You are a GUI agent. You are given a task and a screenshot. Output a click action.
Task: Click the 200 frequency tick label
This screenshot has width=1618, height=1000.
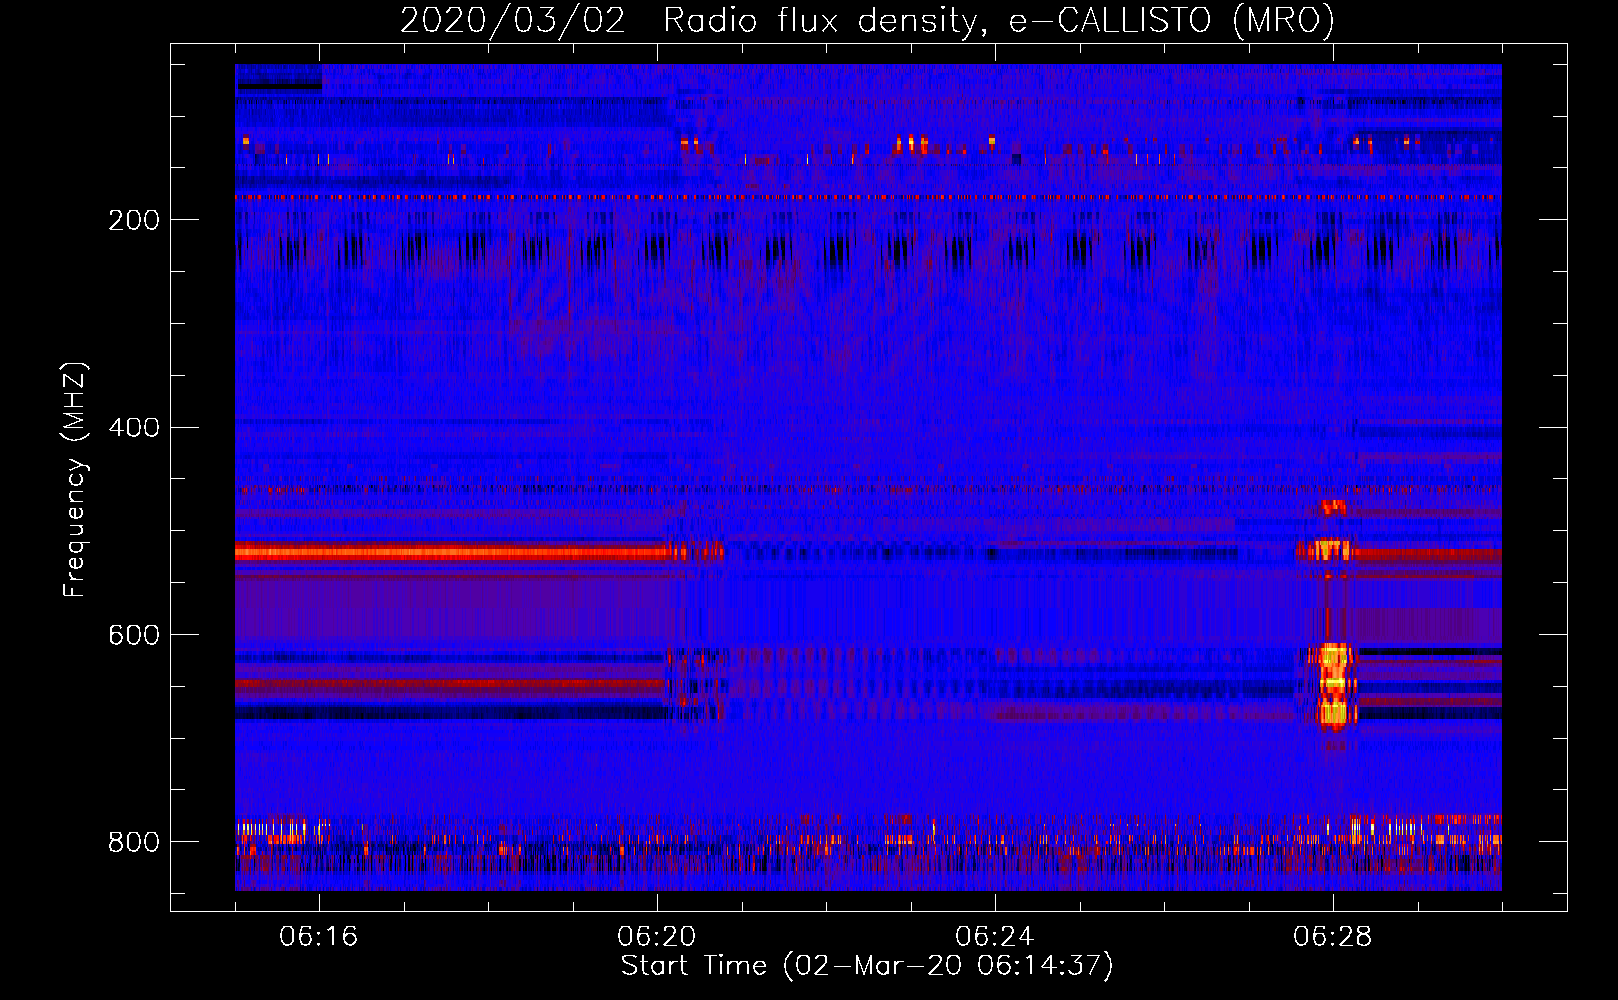coord(134,220)
